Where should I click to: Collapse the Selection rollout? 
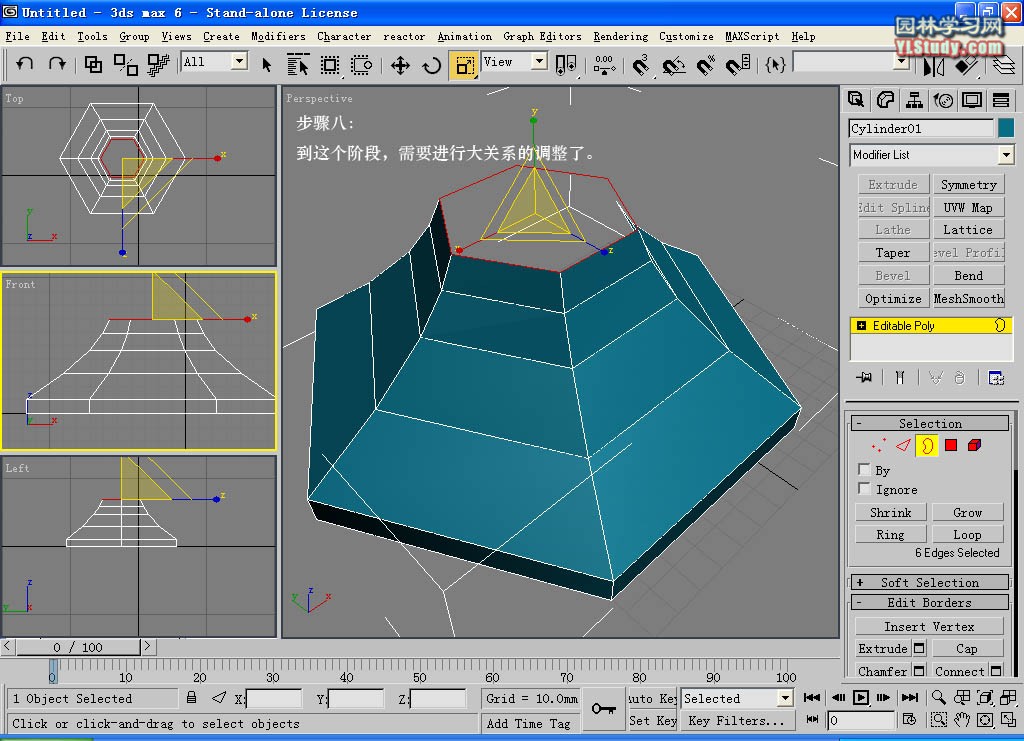pyautogui.click(x=930, y=423)
